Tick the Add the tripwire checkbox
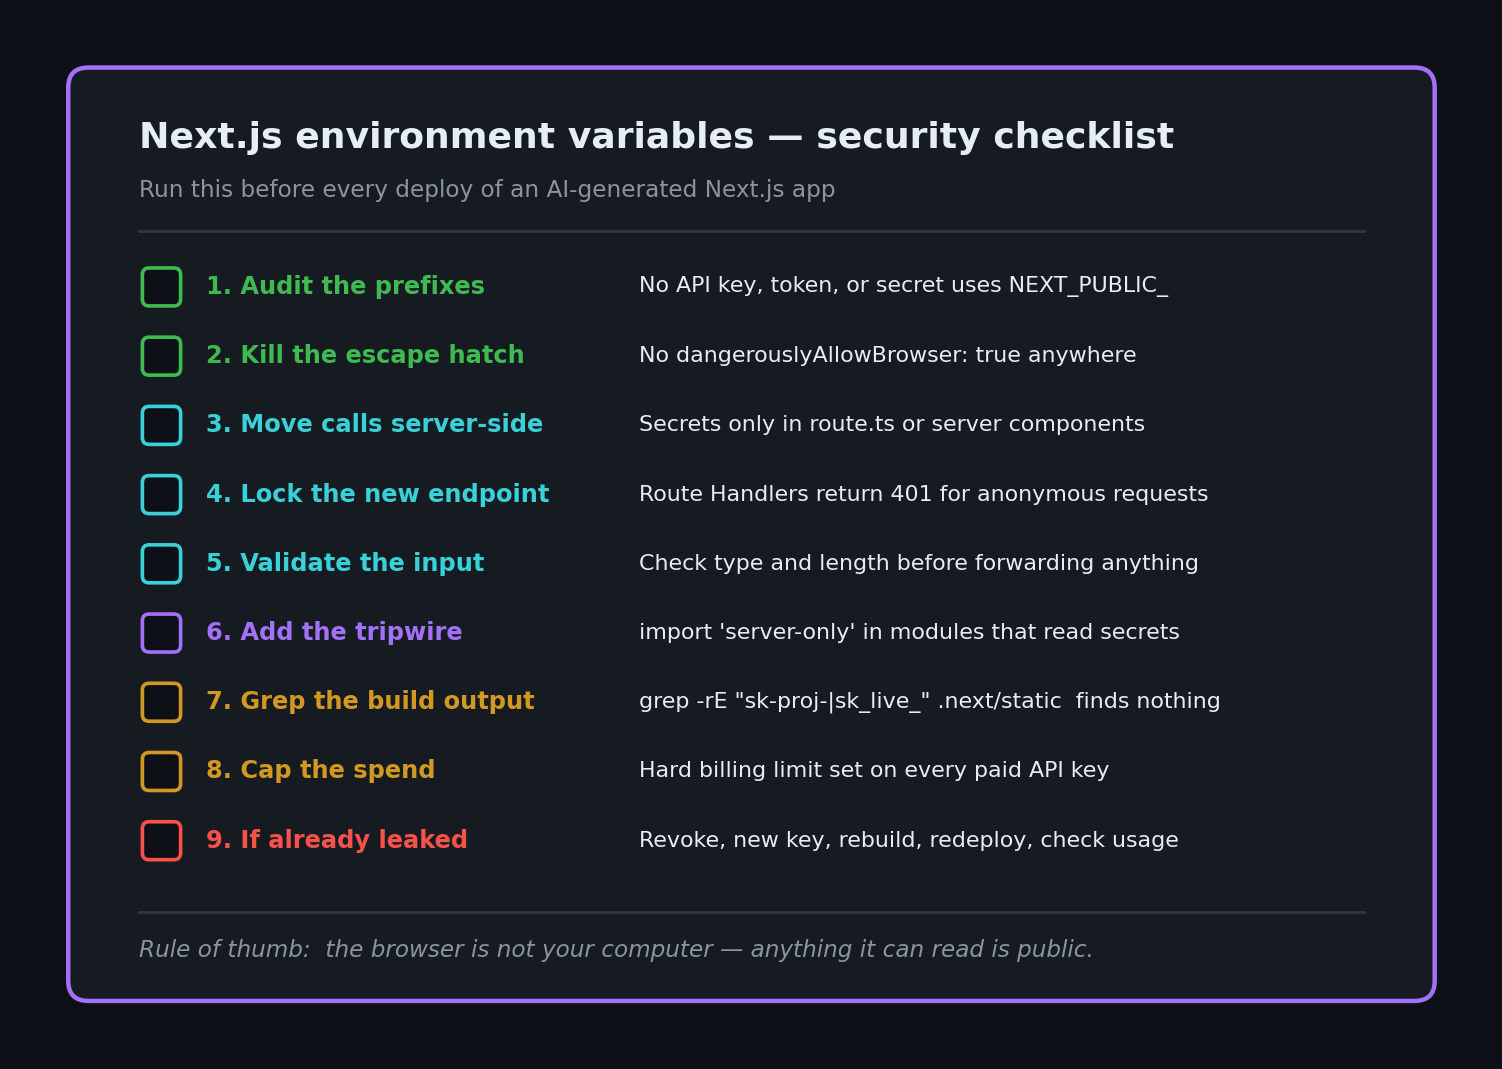This screenshot has height=1069, width=1502. [x=161, y=633]
